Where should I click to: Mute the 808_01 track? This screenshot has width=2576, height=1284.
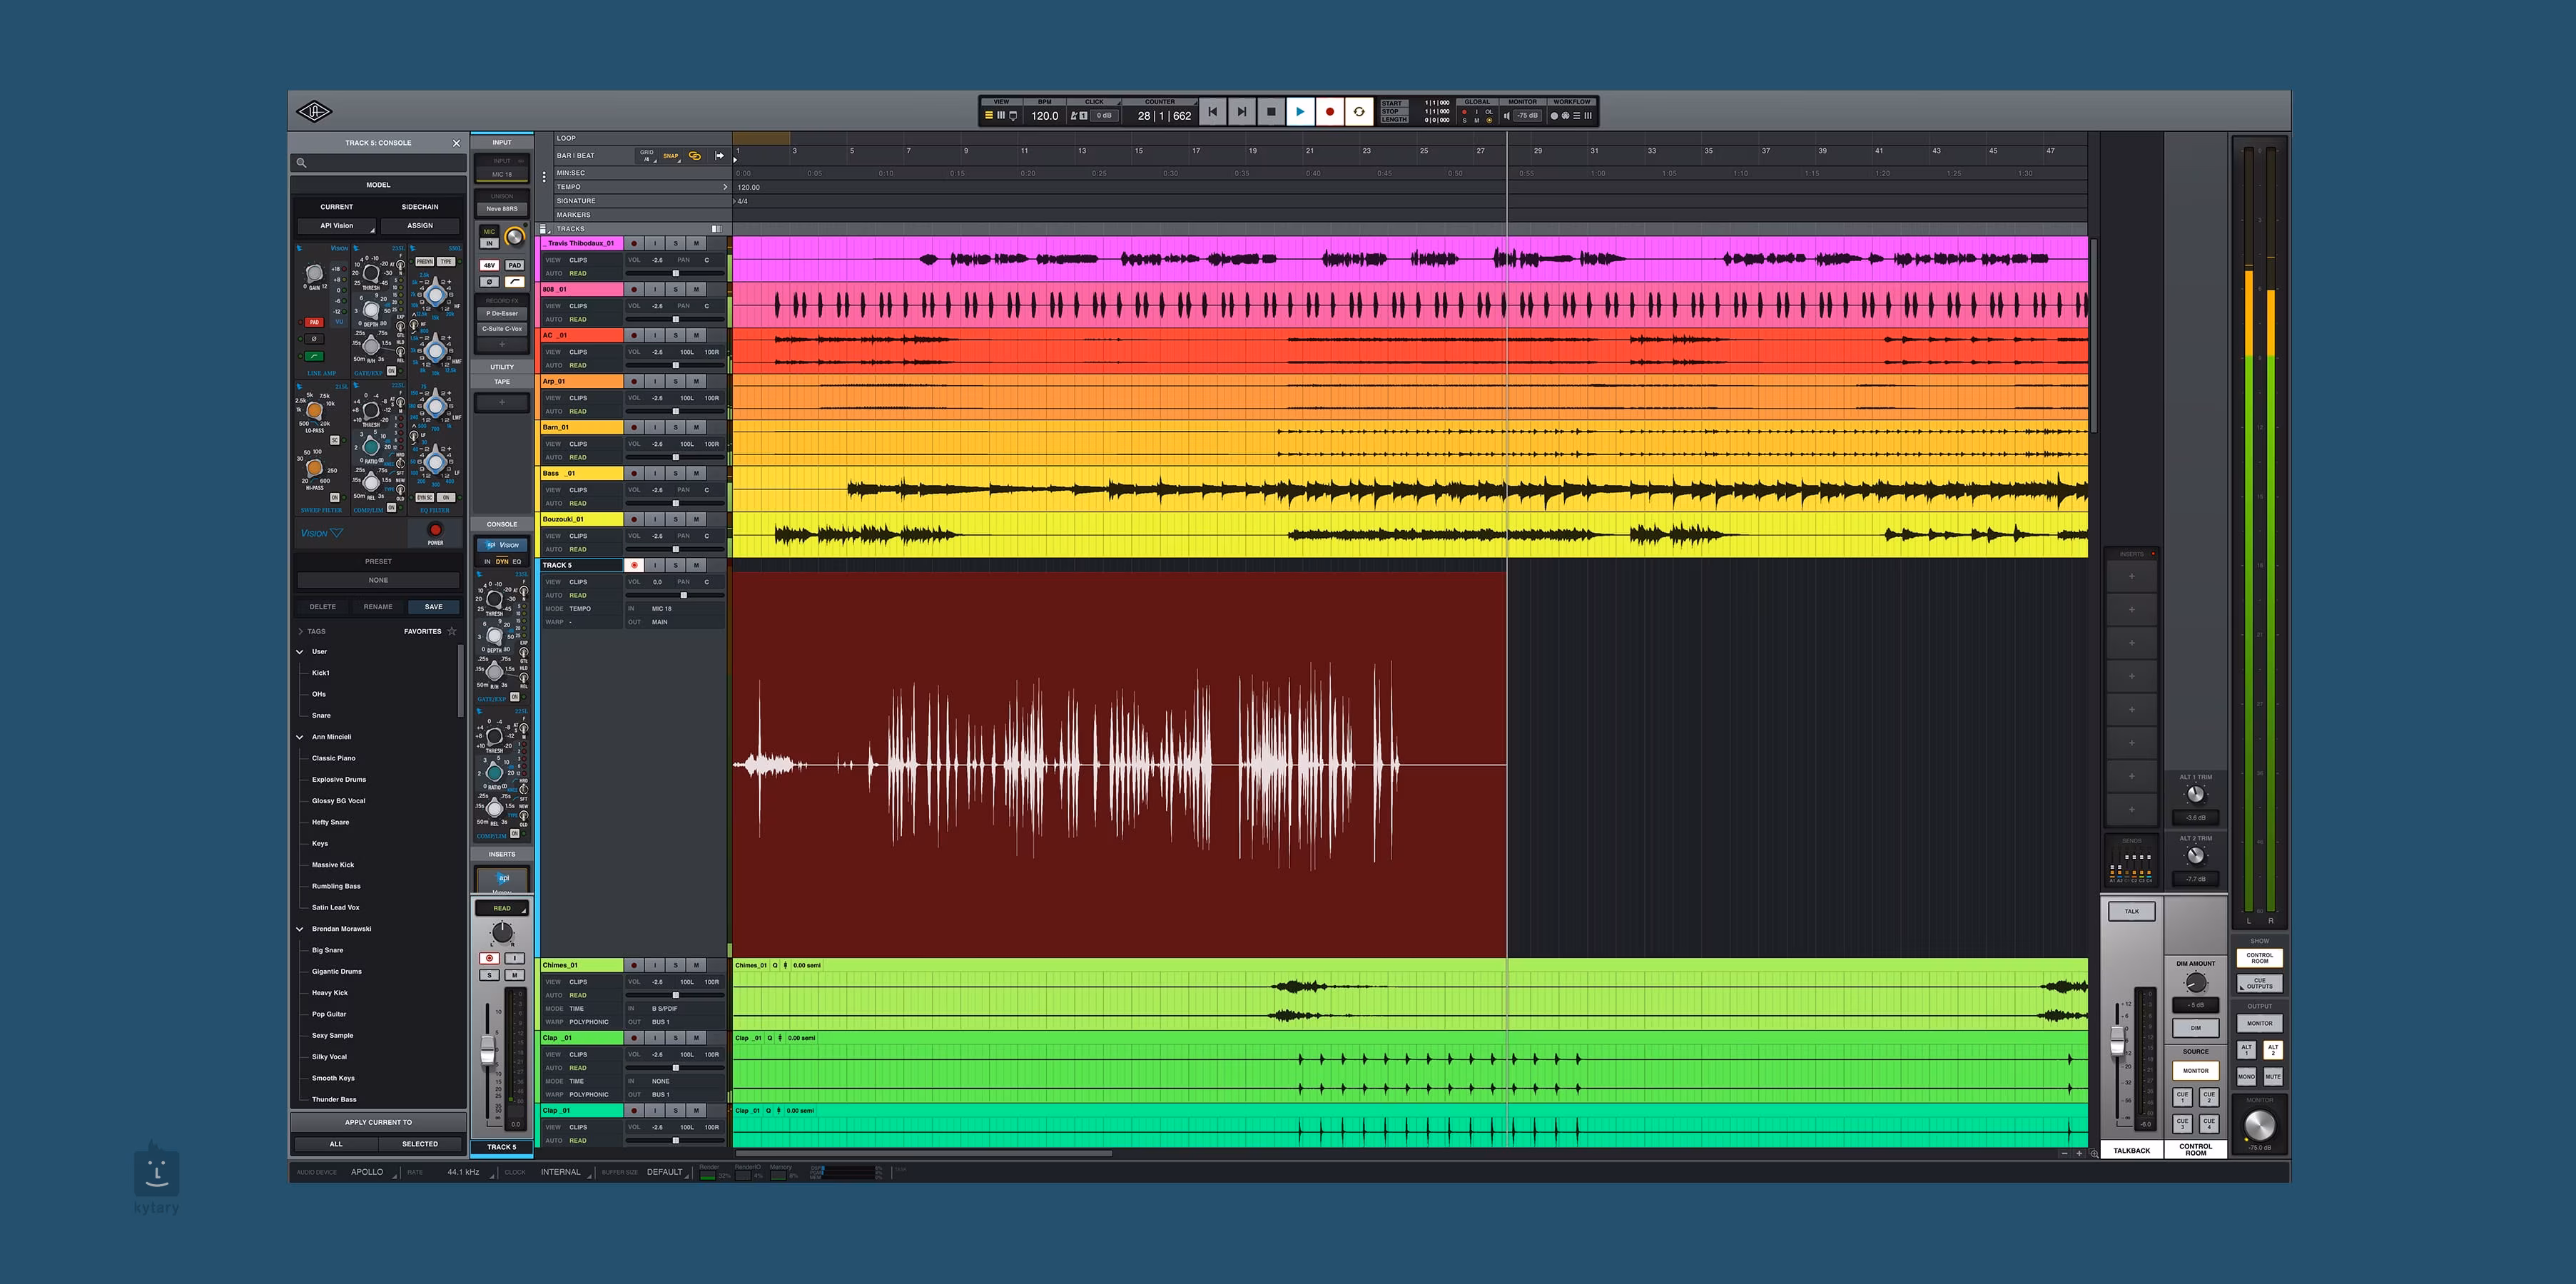click(696, 289)
